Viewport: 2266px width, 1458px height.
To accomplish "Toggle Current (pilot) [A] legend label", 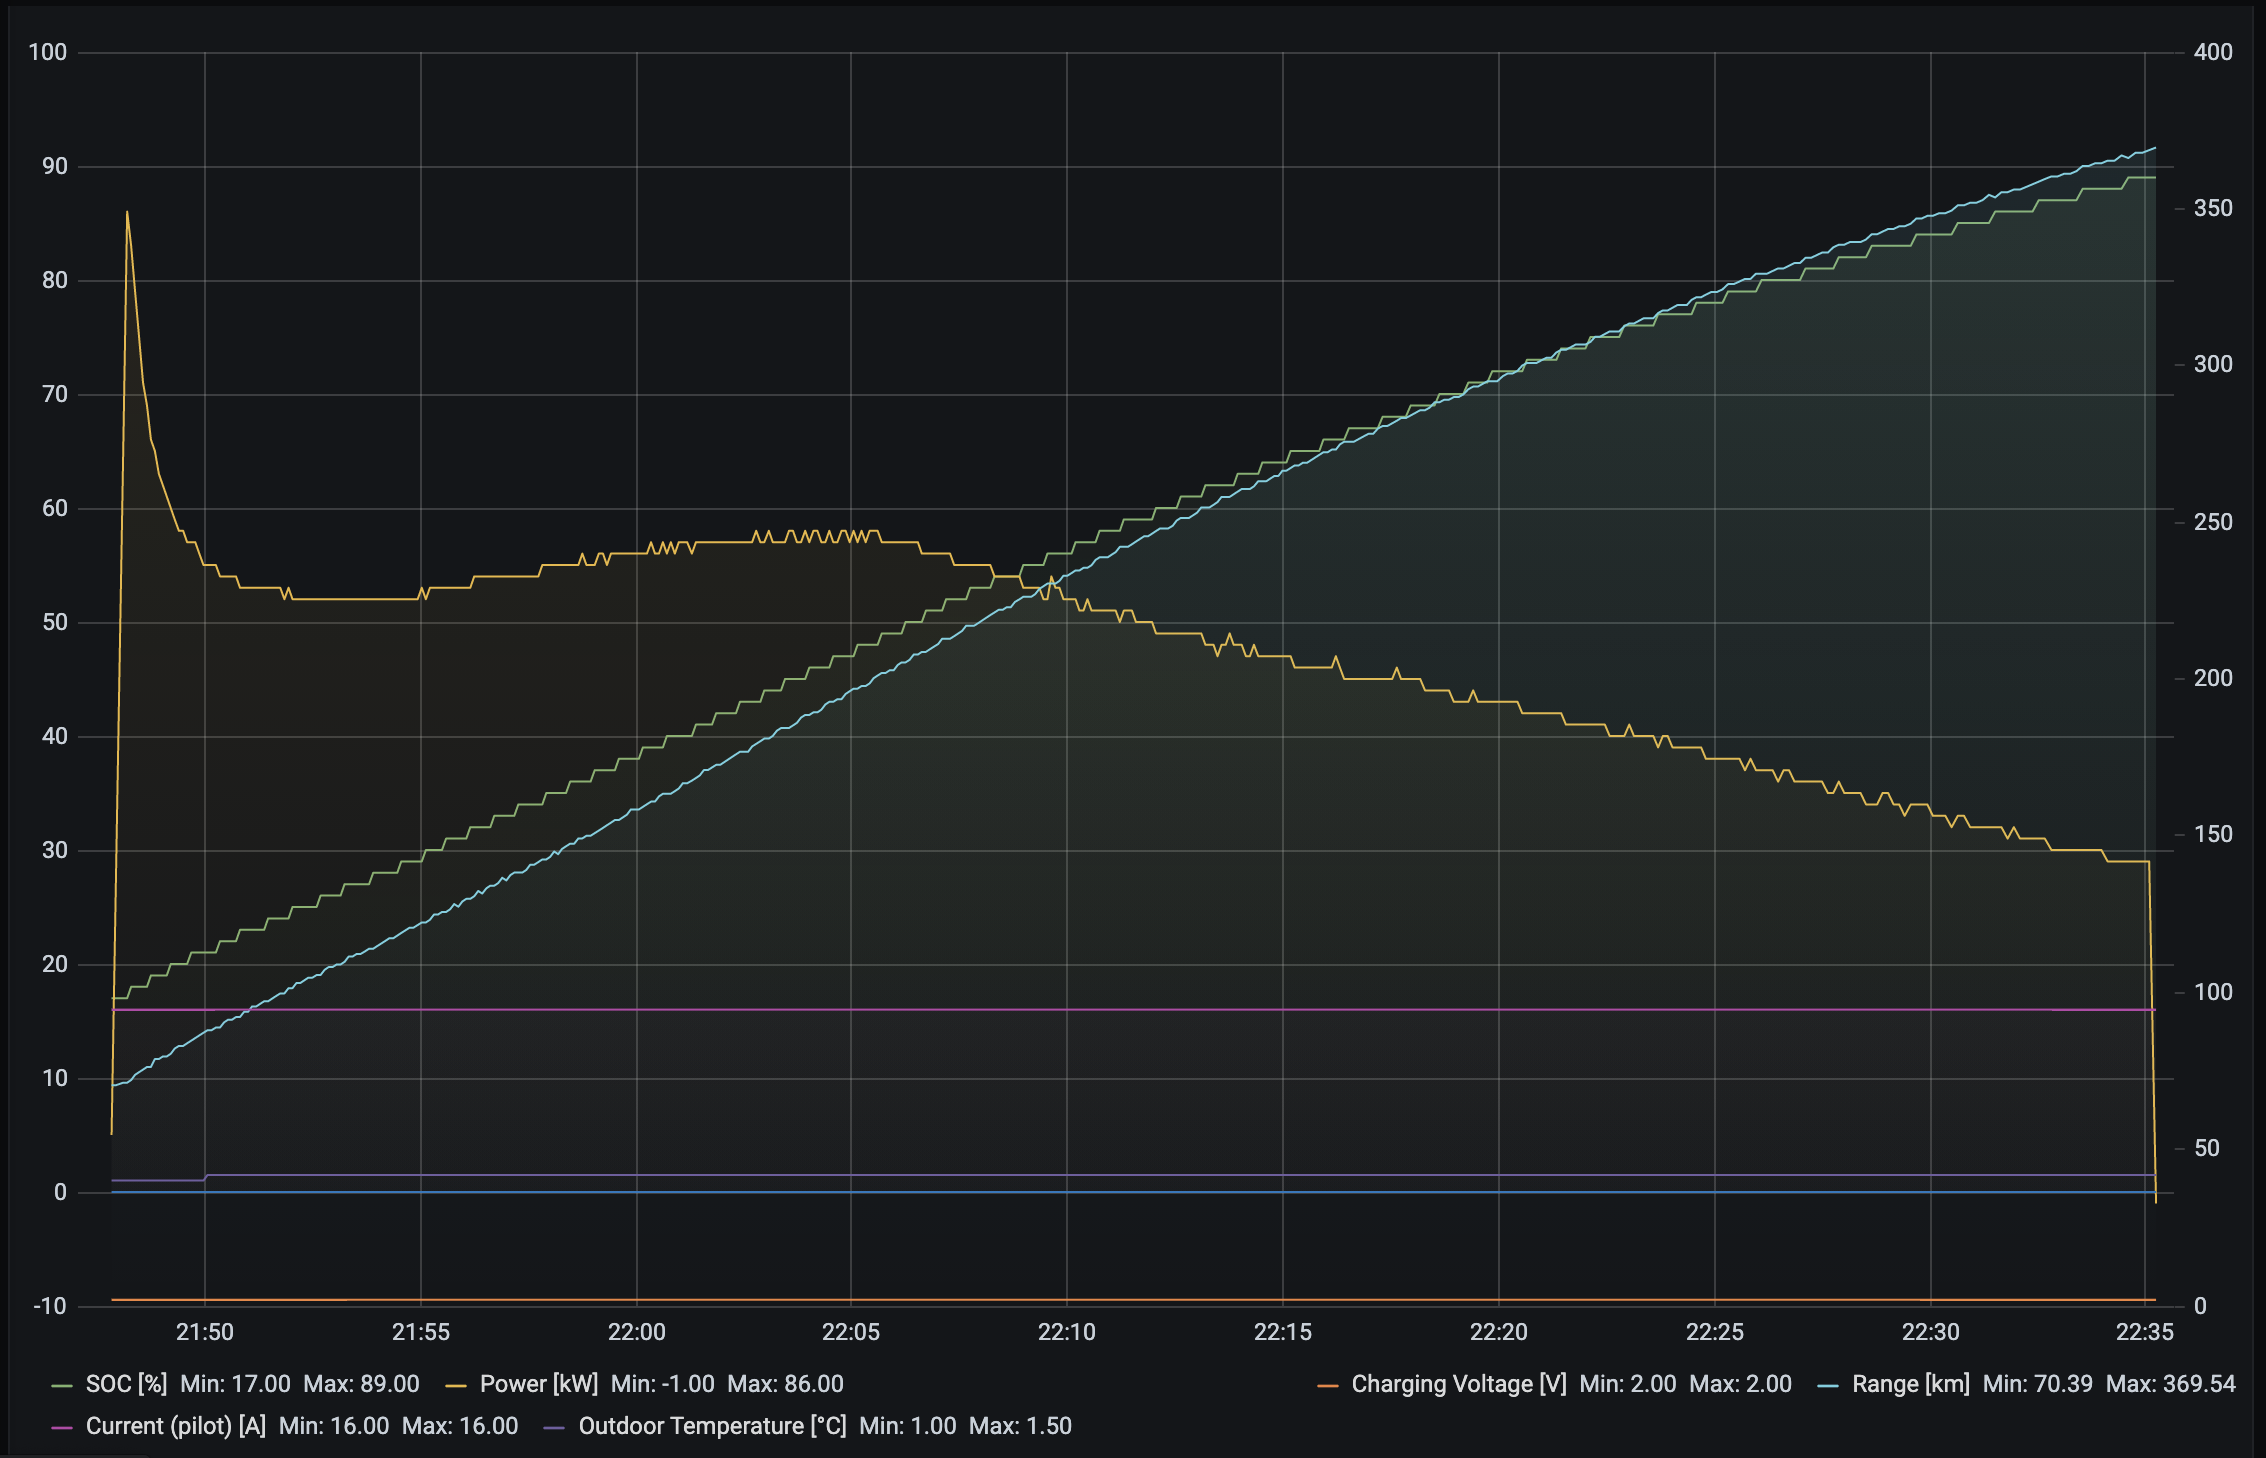I will (176, 1426).
